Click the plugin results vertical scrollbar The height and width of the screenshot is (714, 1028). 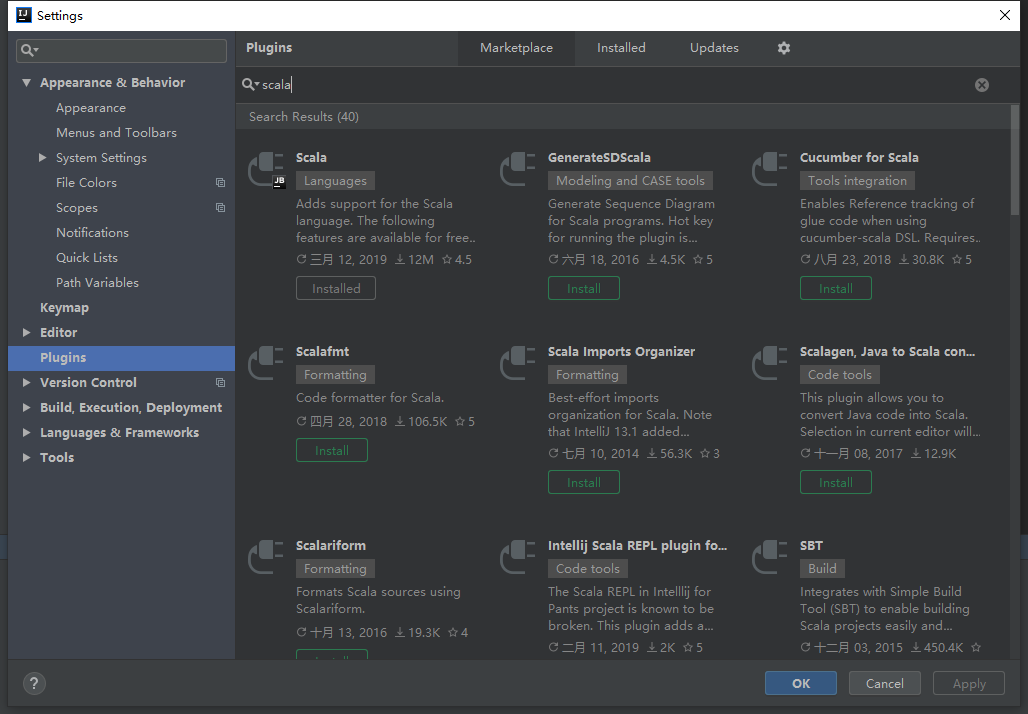point(1015,160)
